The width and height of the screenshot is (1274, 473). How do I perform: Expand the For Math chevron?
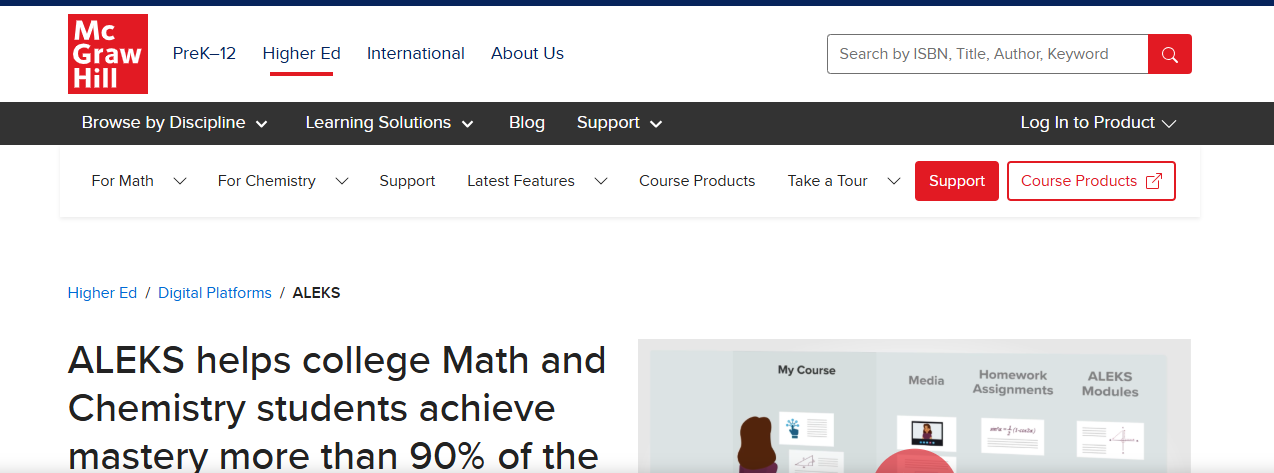tap(180, 181)
